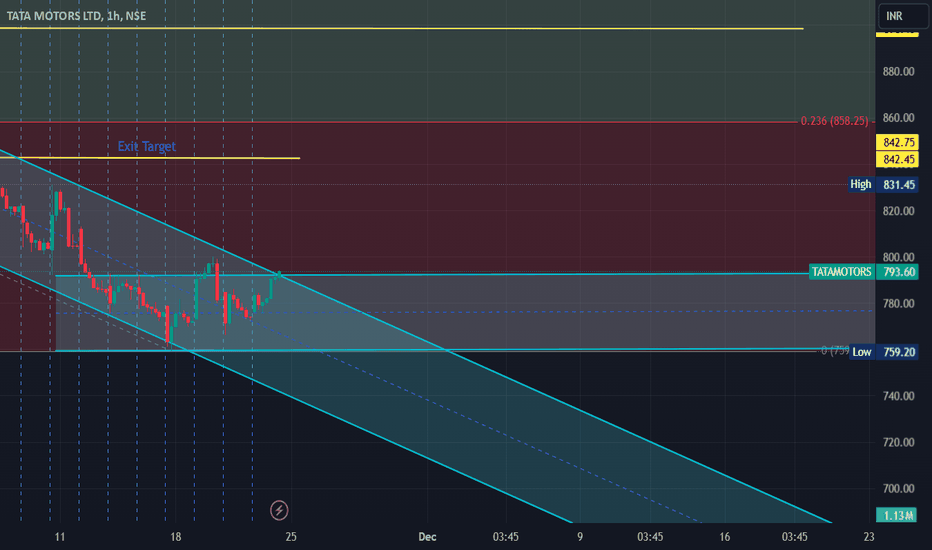The width and height of the screenshot is (932, 550).
Task: Click the High 831.45 price label
Action: click(x=883, y=184)
